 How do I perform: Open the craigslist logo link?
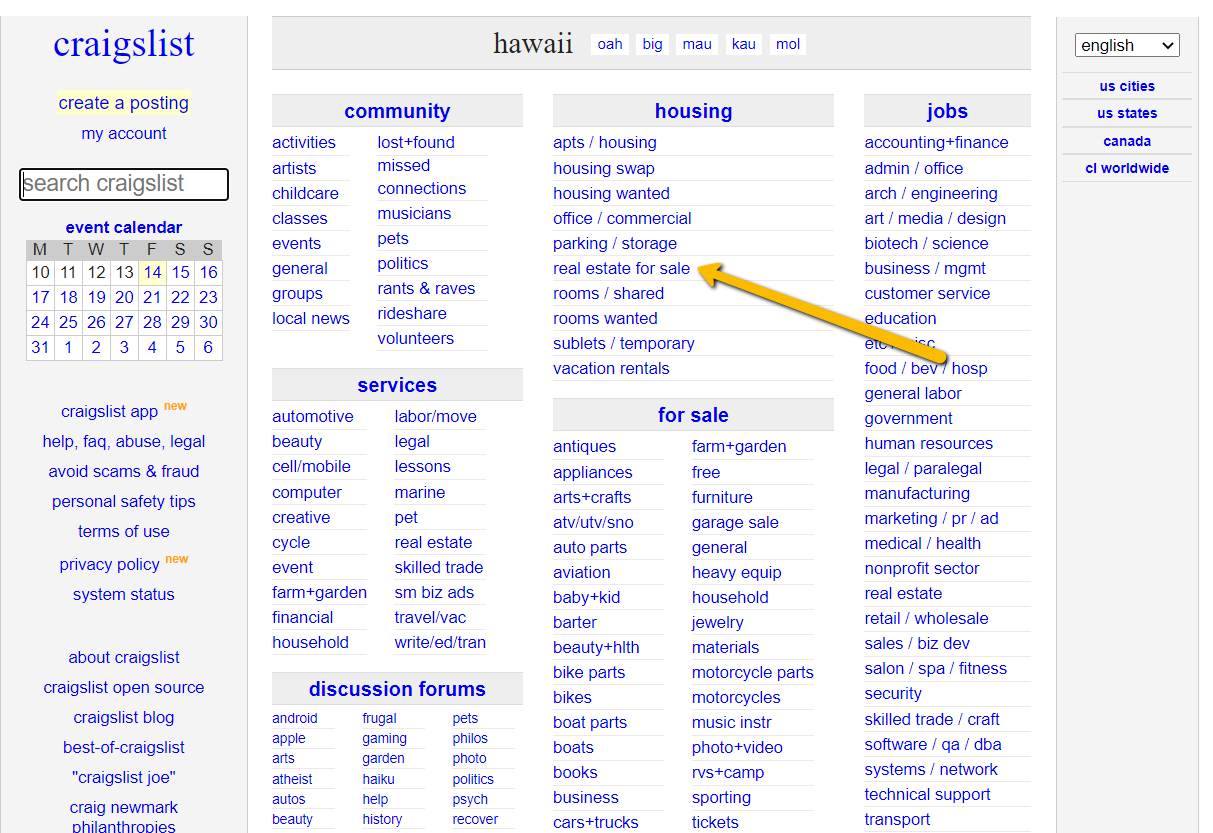coord(124,44)
